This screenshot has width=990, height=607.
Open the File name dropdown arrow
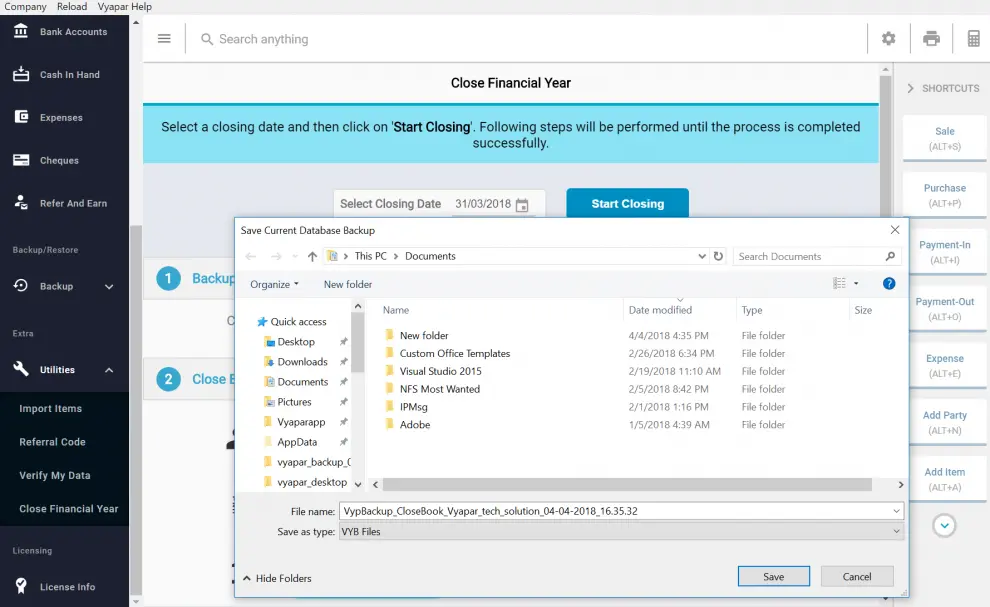tap(896, 511)
